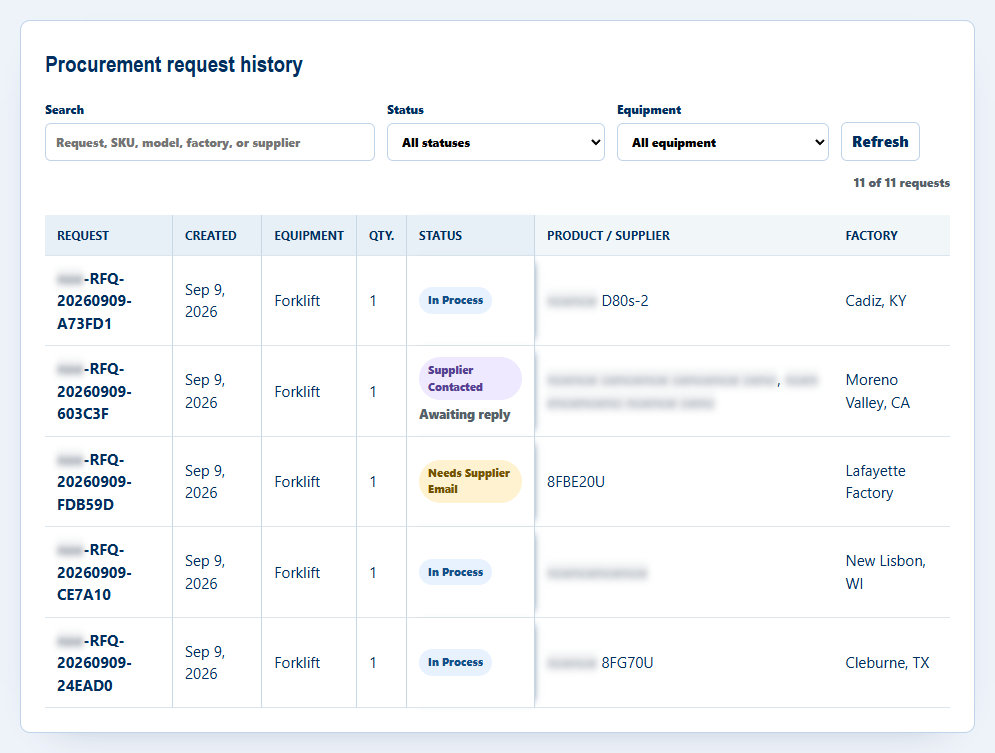Click the CREATED column header
The image size is (995, 753).
click(211, 235)
